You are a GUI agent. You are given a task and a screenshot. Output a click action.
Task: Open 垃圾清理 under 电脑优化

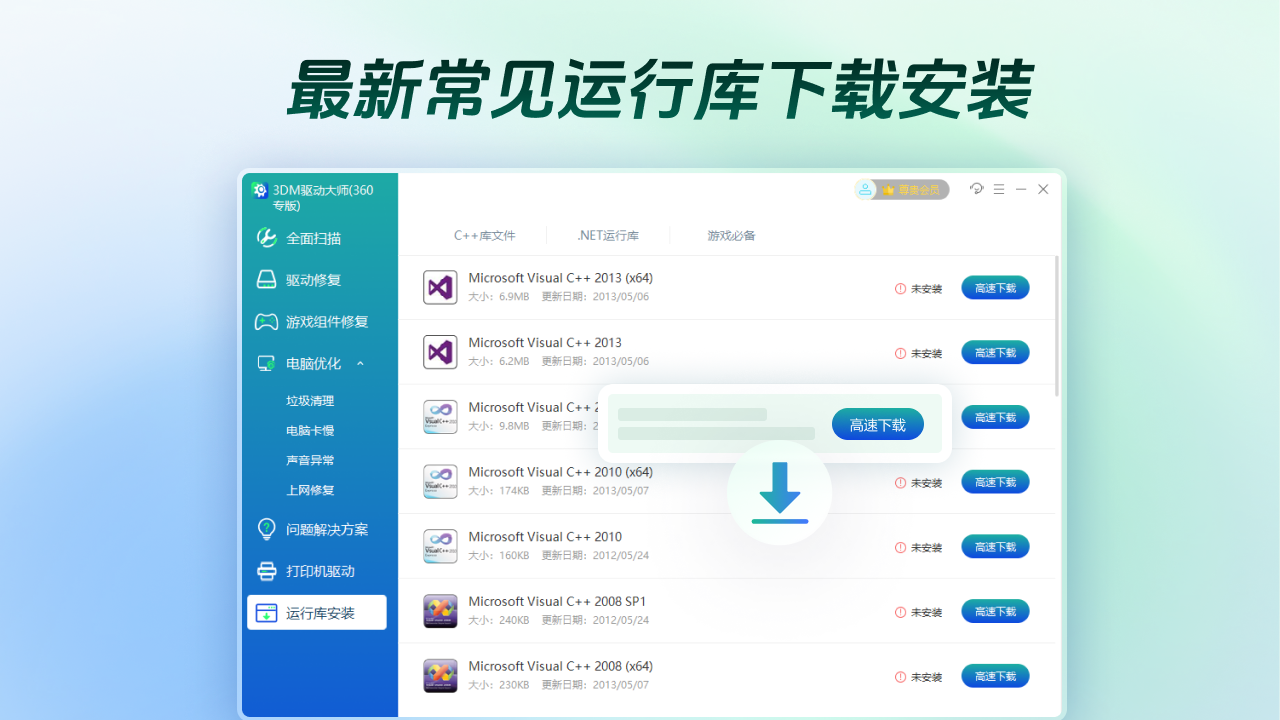click(310, 401)
